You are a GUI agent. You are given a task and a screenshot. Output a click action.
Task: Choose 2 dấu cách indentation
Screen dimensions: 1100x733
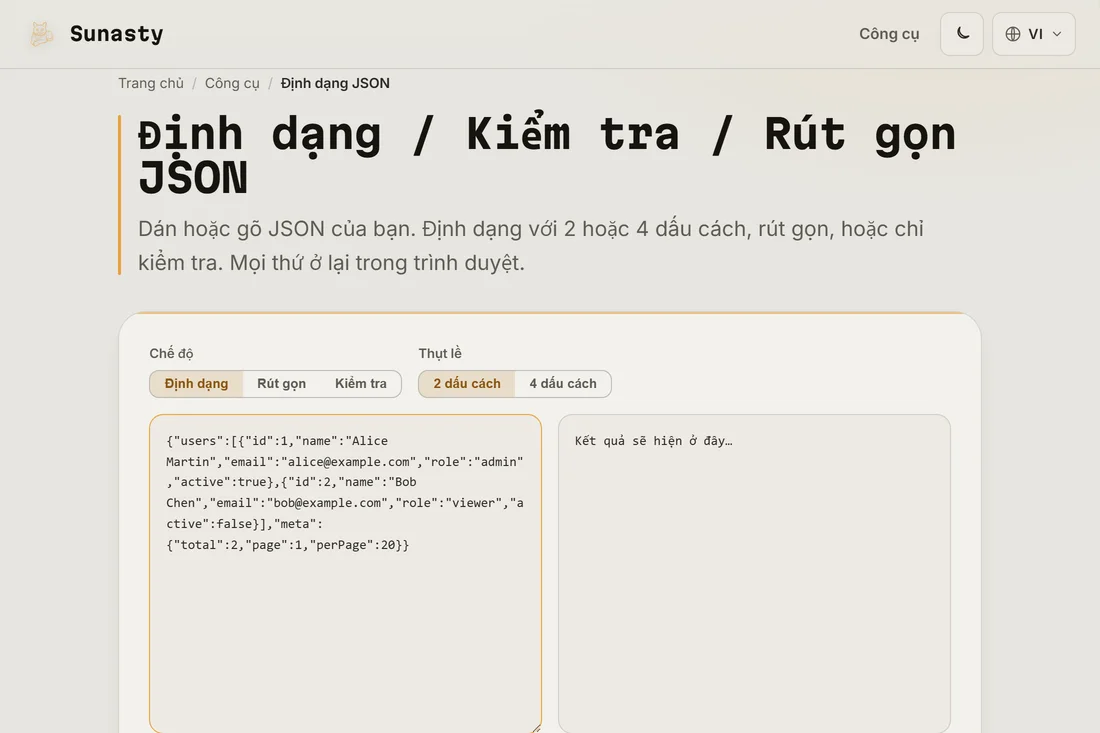pos(467,384)
